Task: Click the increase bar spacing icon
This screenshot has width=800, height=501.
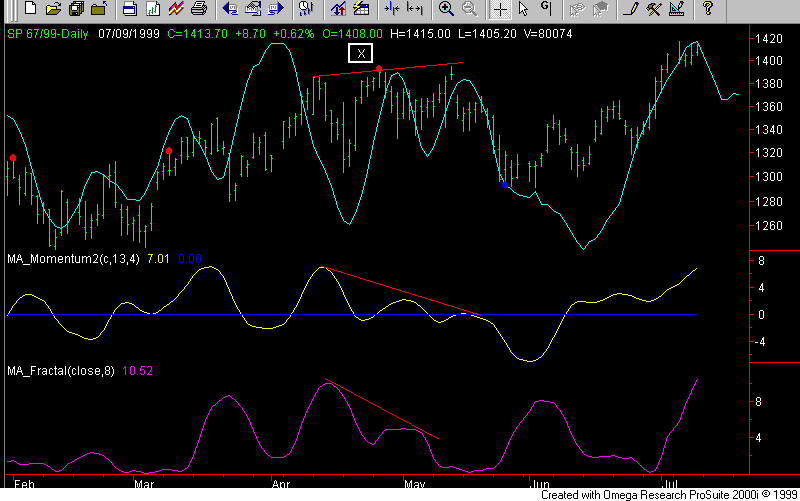Action: pos(414,9)
